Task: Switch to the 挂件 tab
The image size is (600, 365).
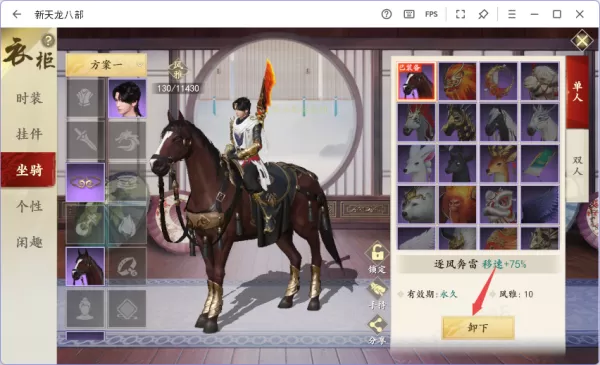Action: tap(29, 134)
